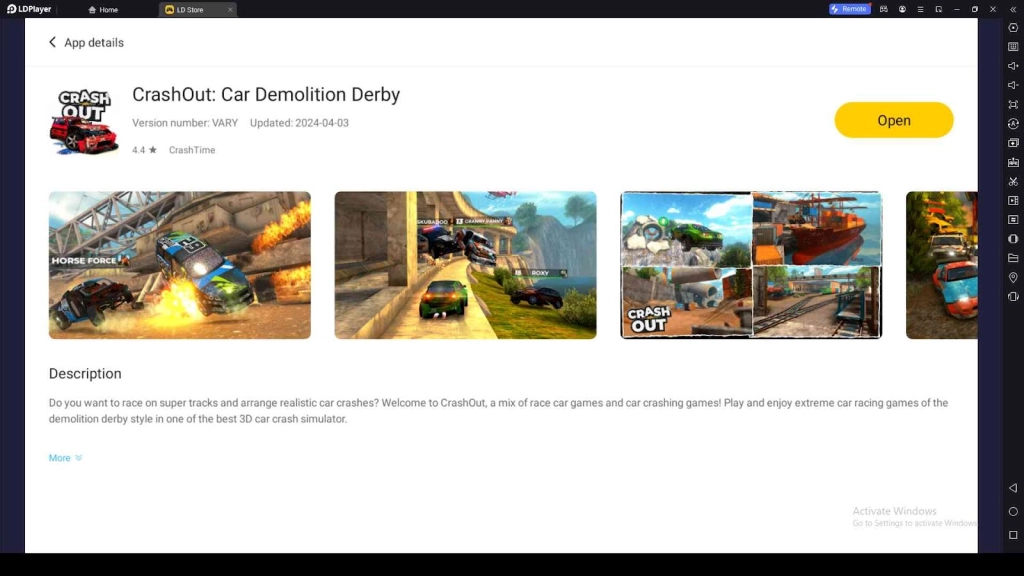Screen dimensions: 1024x576
Task: Open the operation recorder (circled A) icon
Action: tap(1013, 123)
